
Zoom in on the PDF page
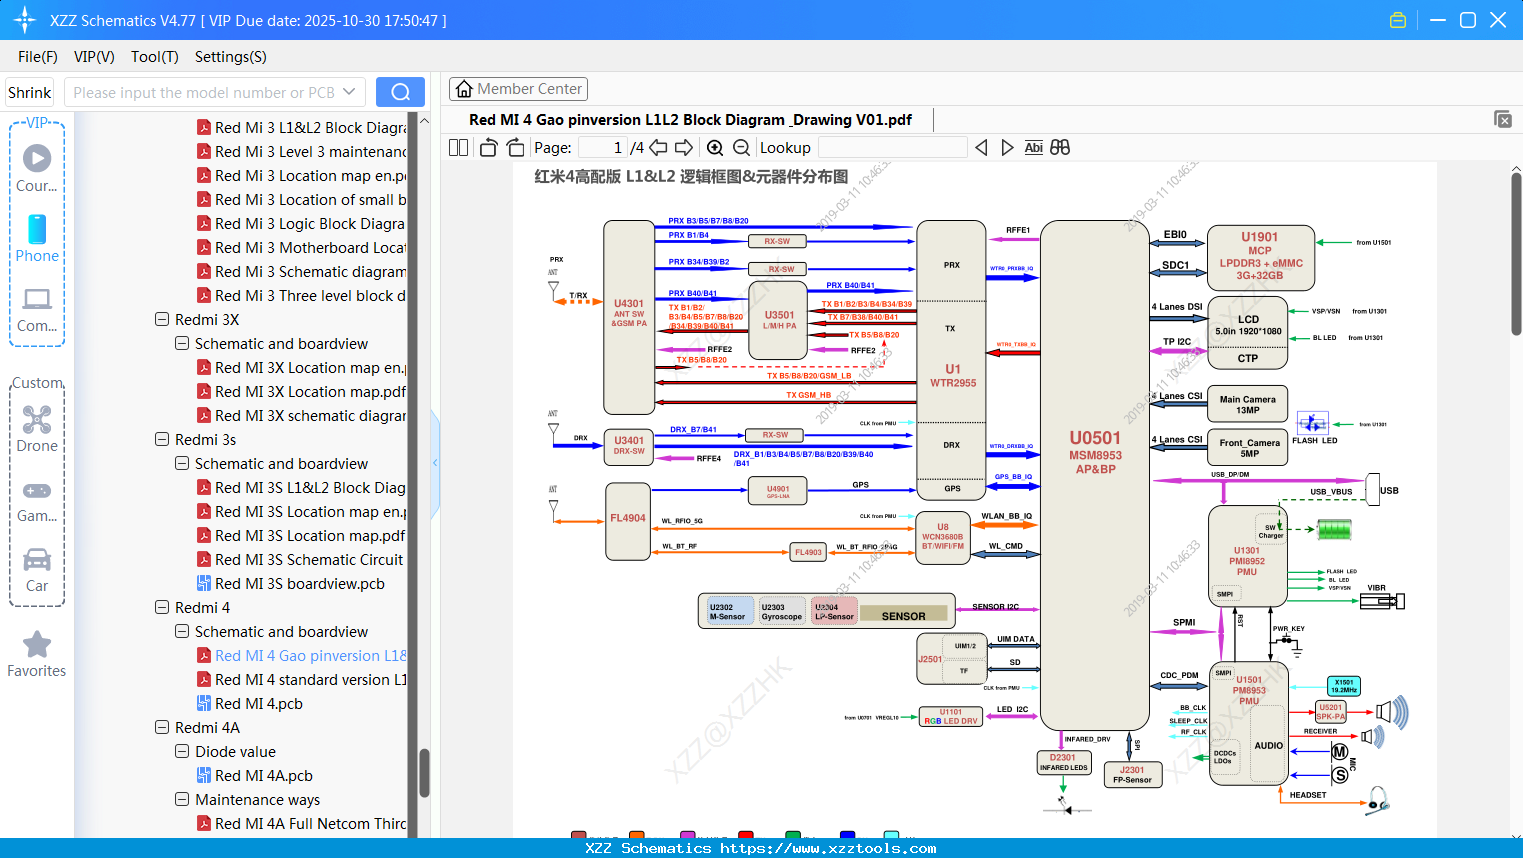(x=716, y=147)
